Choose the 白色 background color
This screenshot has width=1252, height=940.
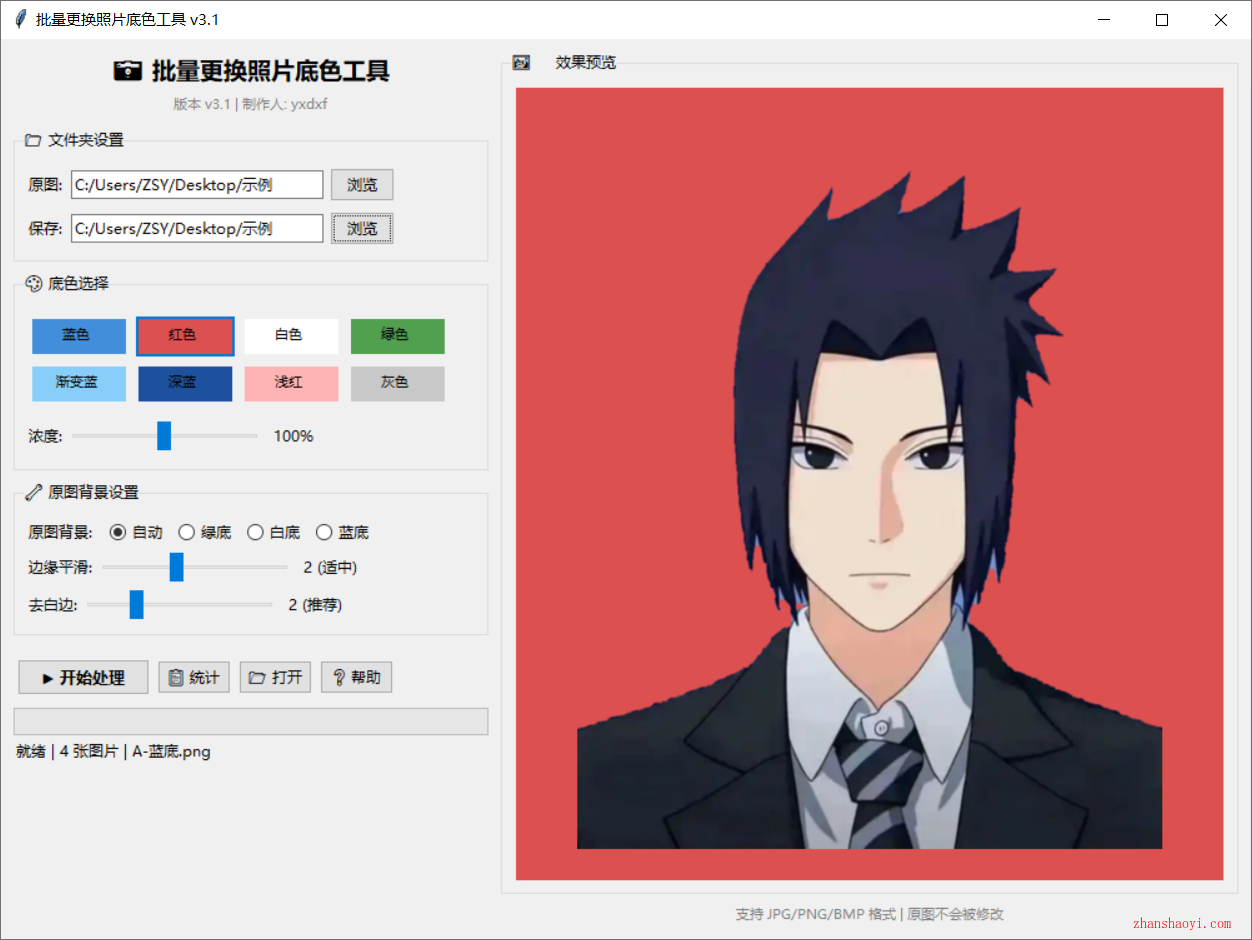click(291, 336)
